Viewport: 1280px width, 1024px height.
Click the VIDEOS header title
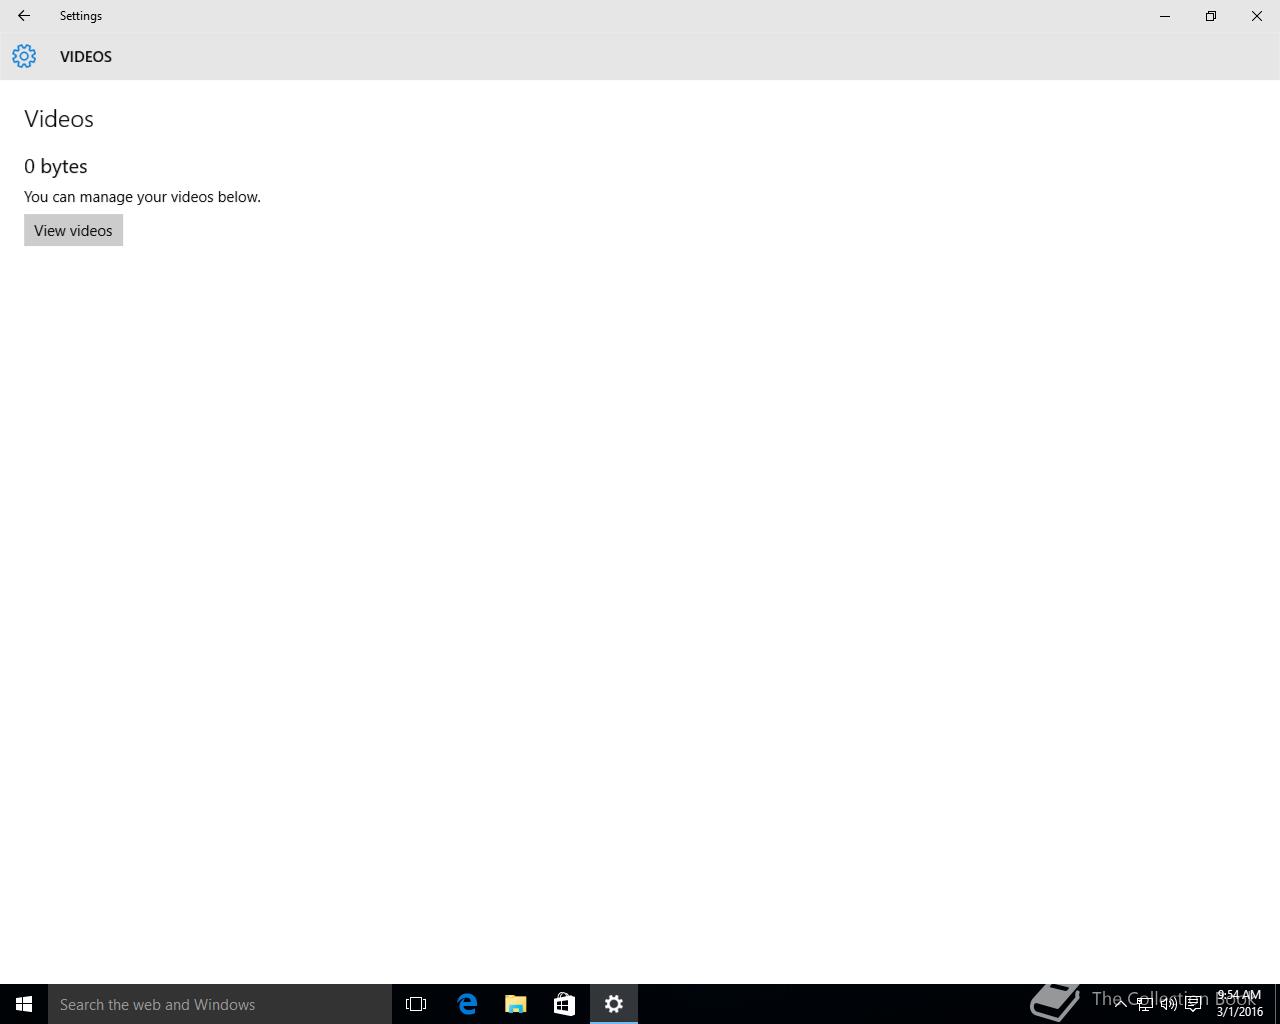86,57
